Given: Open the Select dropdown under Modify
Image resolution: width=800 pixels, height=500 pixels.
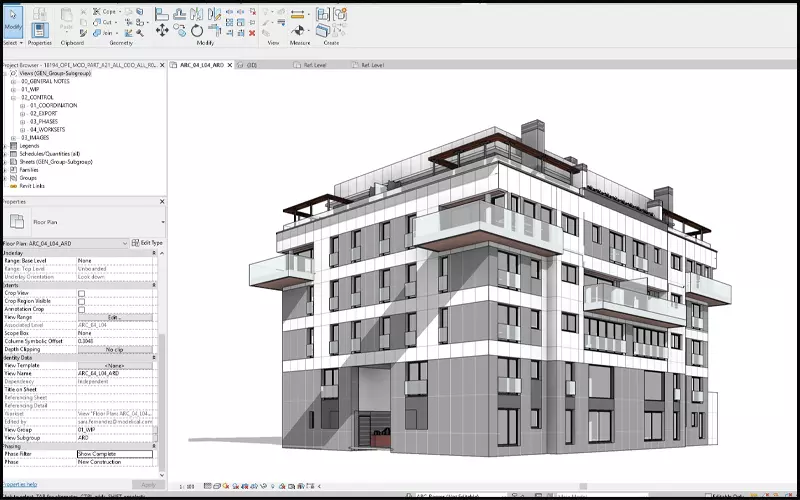Looking at the screenshot, I should pos(14,43).
